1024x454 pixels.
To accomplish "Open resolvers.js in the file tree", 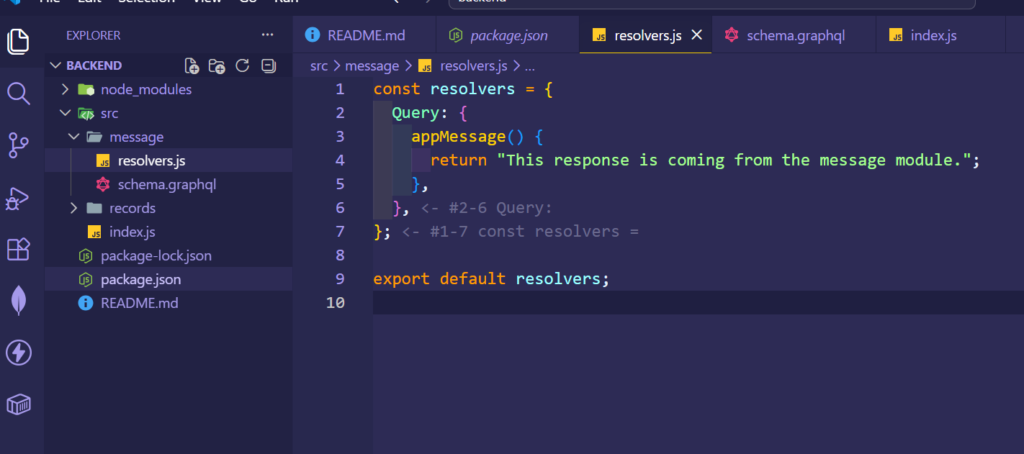I will [x=168, y=161].
